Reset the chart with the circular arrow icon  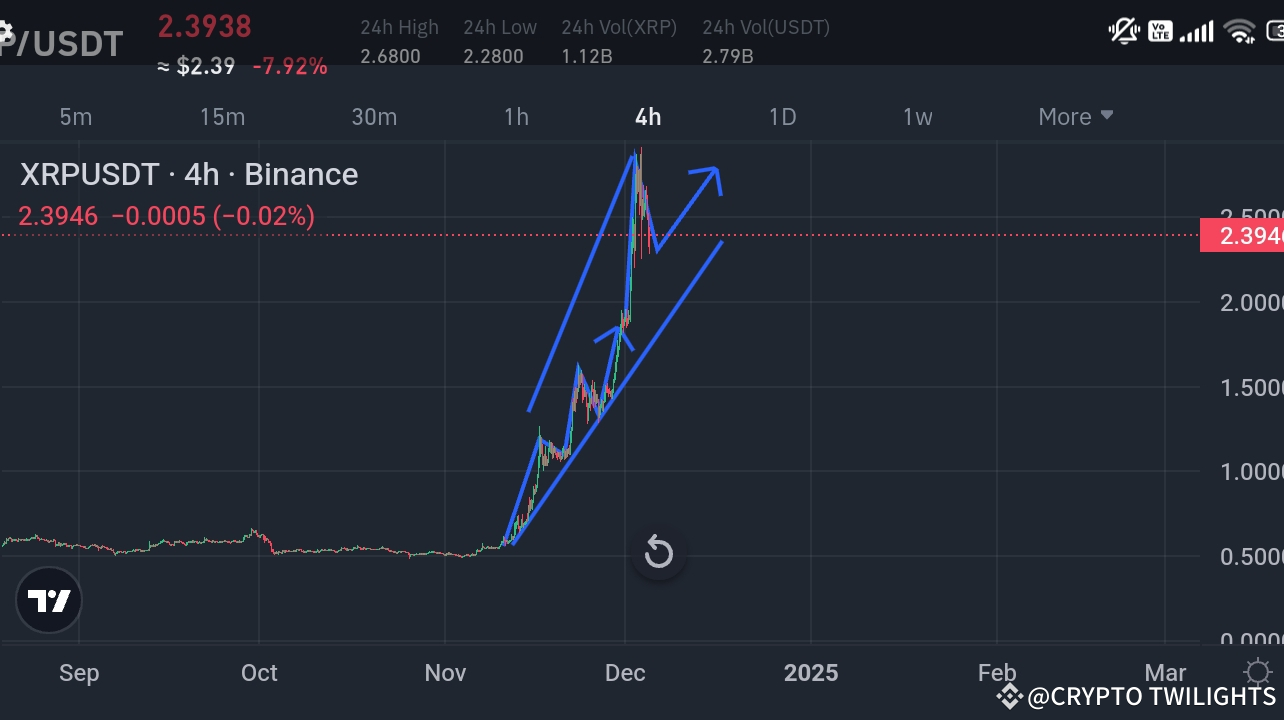click(658, 551)
